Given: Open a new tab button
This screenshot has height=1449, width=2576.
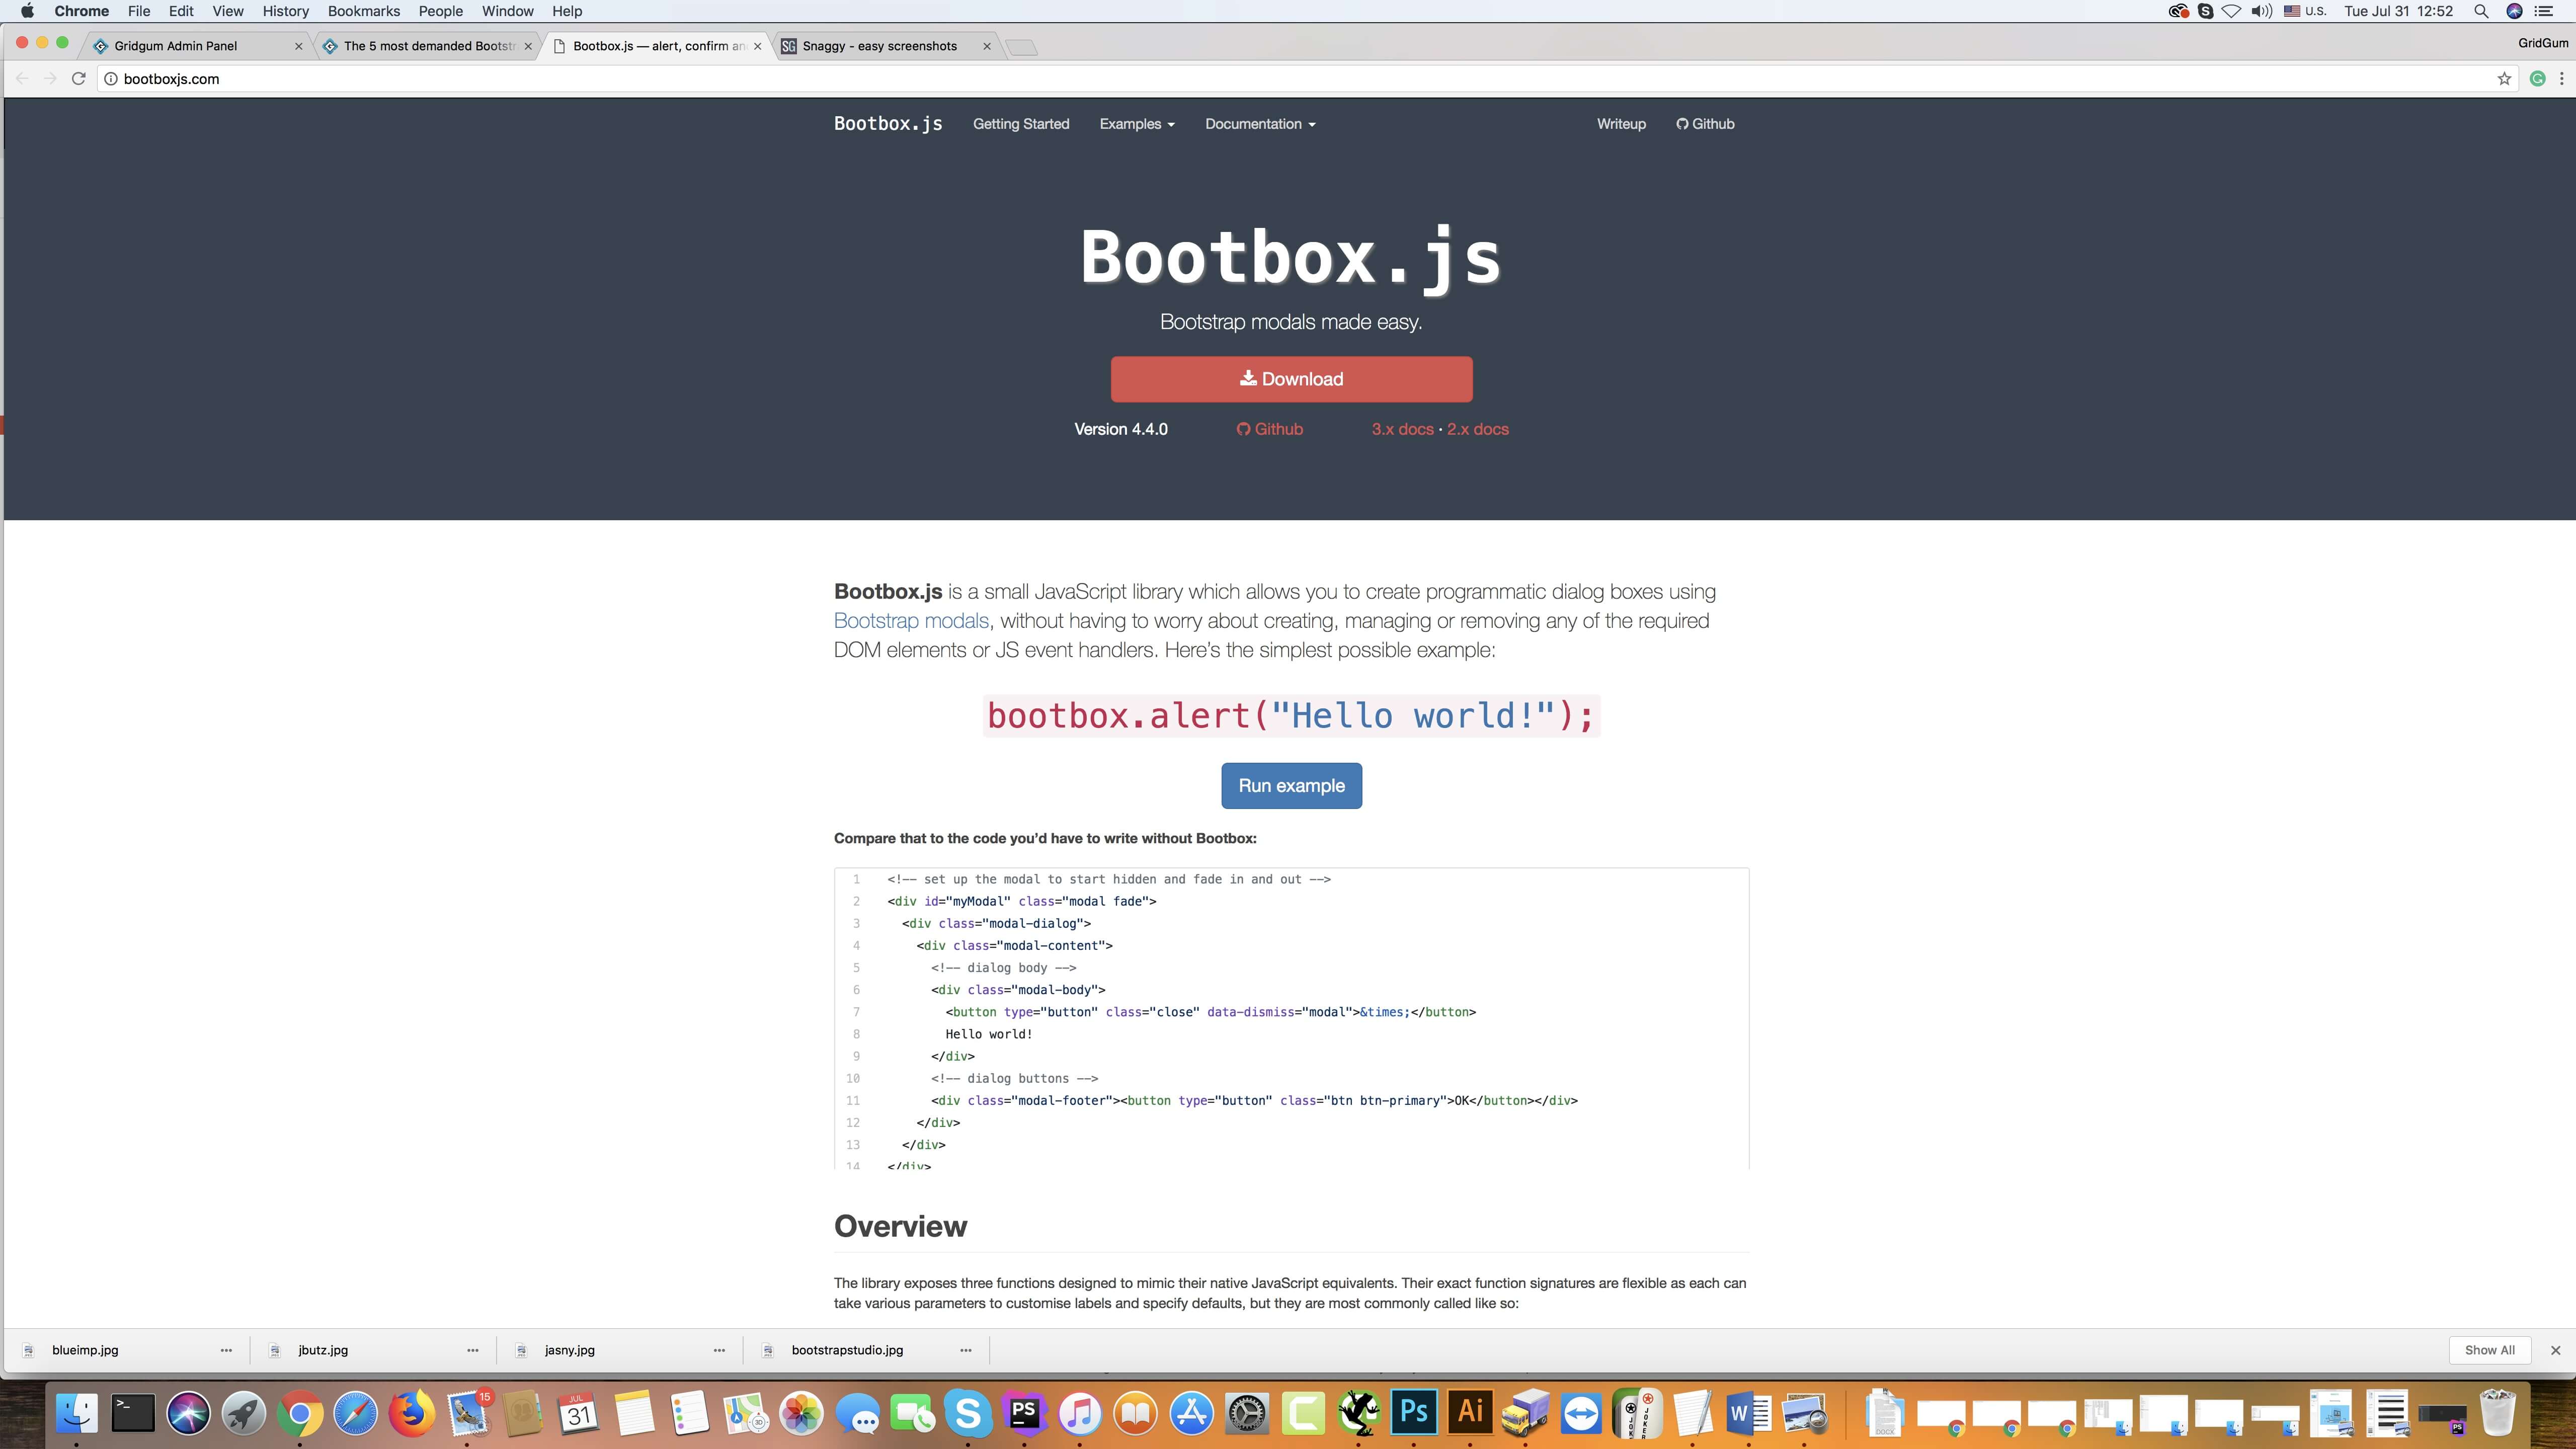Looking at the screenshot, I should (1021, 47).
